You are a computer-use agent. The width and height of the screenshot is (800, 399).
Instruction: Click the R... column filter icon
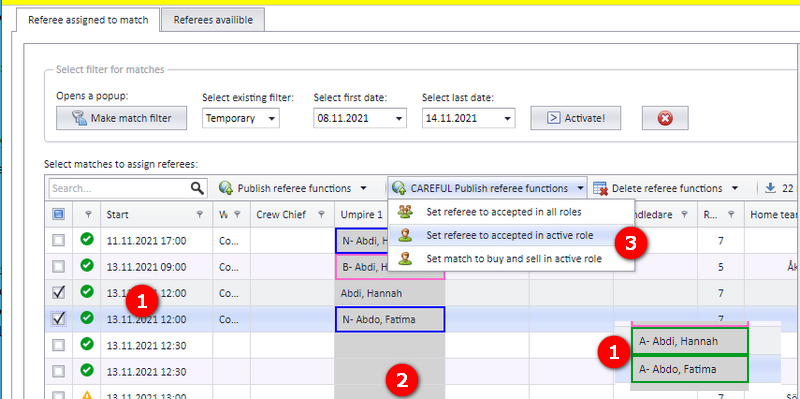click(x=731, y=215)
